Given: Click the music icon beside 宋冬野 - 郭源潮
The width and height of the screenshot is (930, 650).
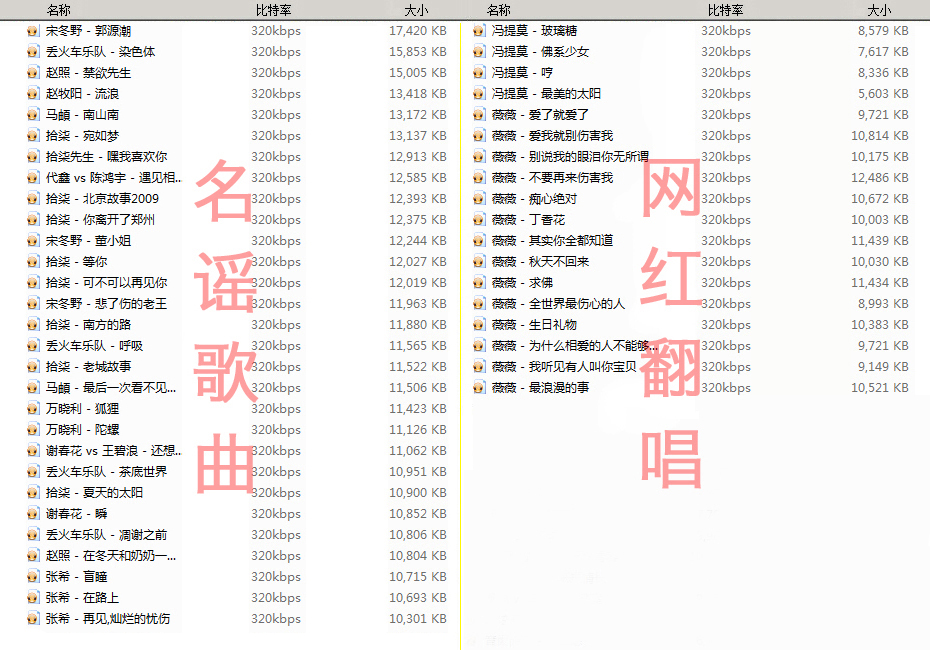Looking at the screenshot, I should pos(33,31).
